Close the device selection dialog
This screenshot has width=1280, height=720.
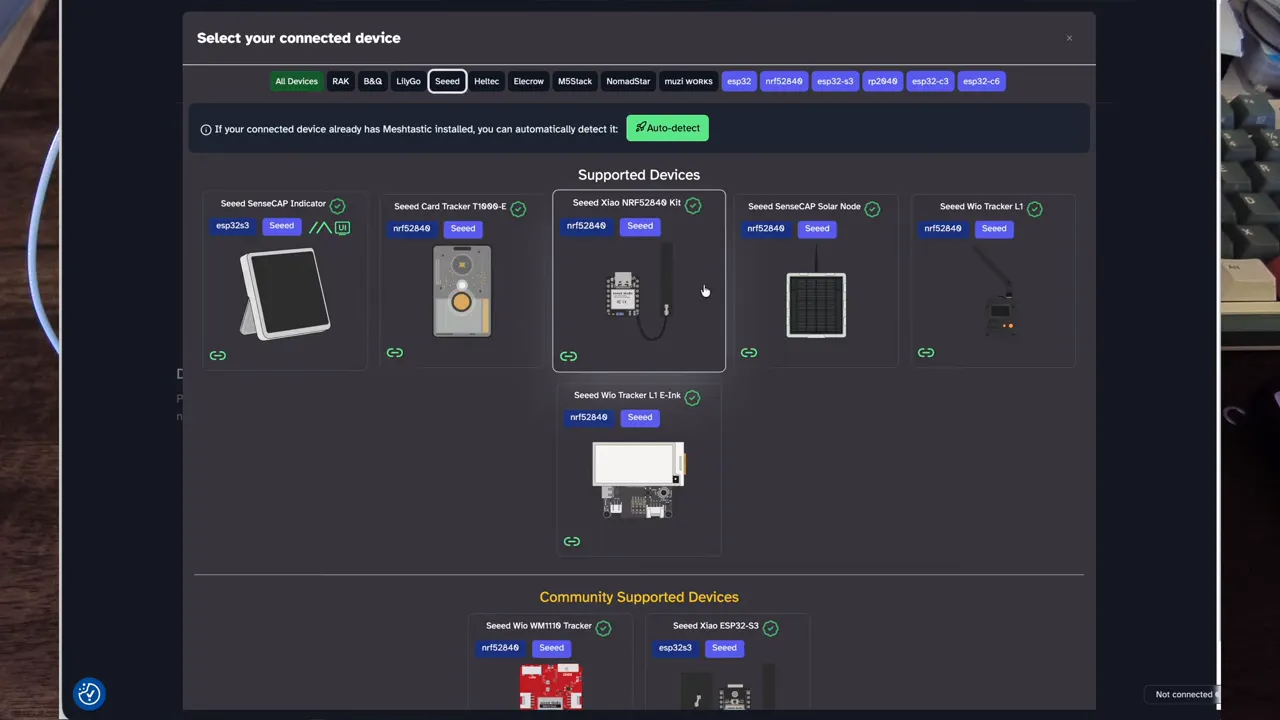click(1069, 38)
